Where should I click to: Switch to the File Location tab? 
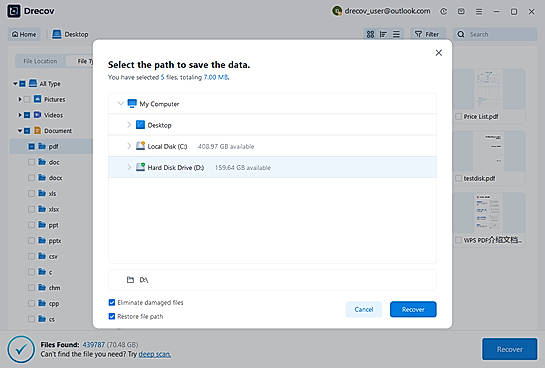(40, 61)
